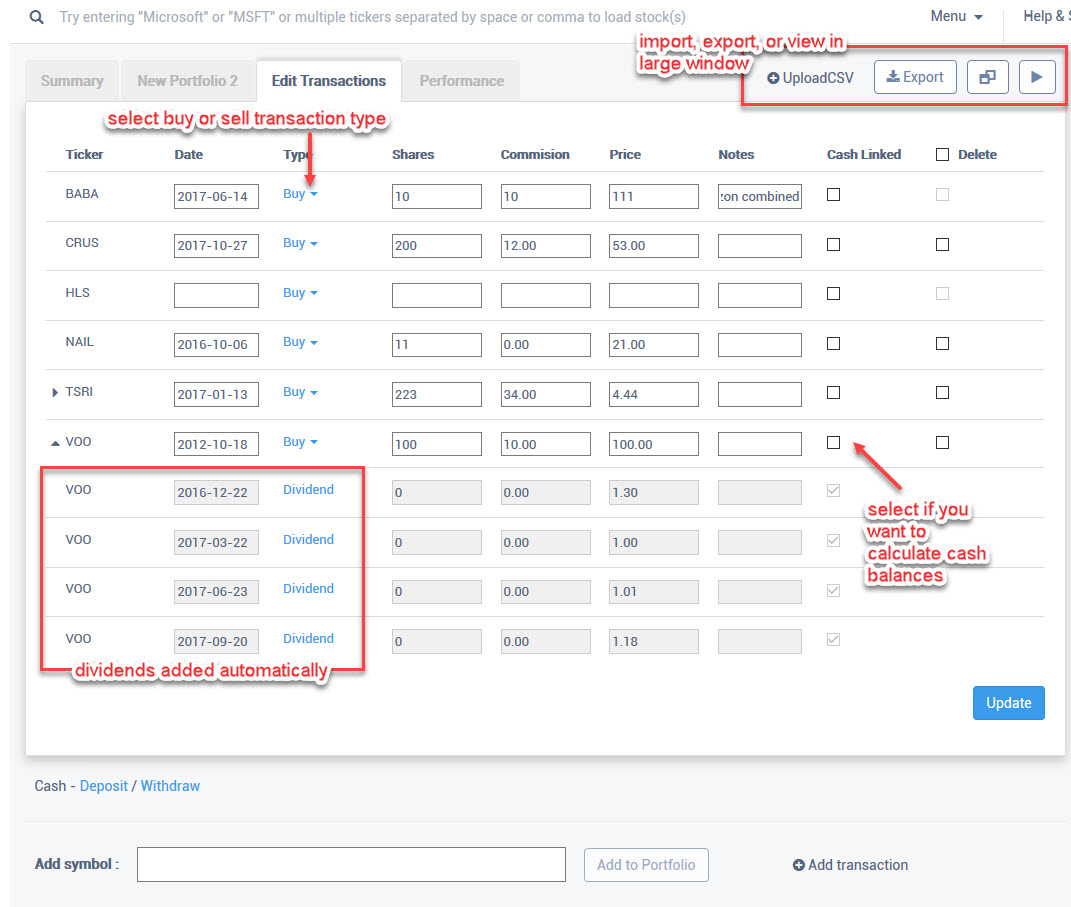Image resolution: width=1071 pixels, height=907 pixels.
Task: Click the play arrow icon button
Action: click(x=1037, y=77)
